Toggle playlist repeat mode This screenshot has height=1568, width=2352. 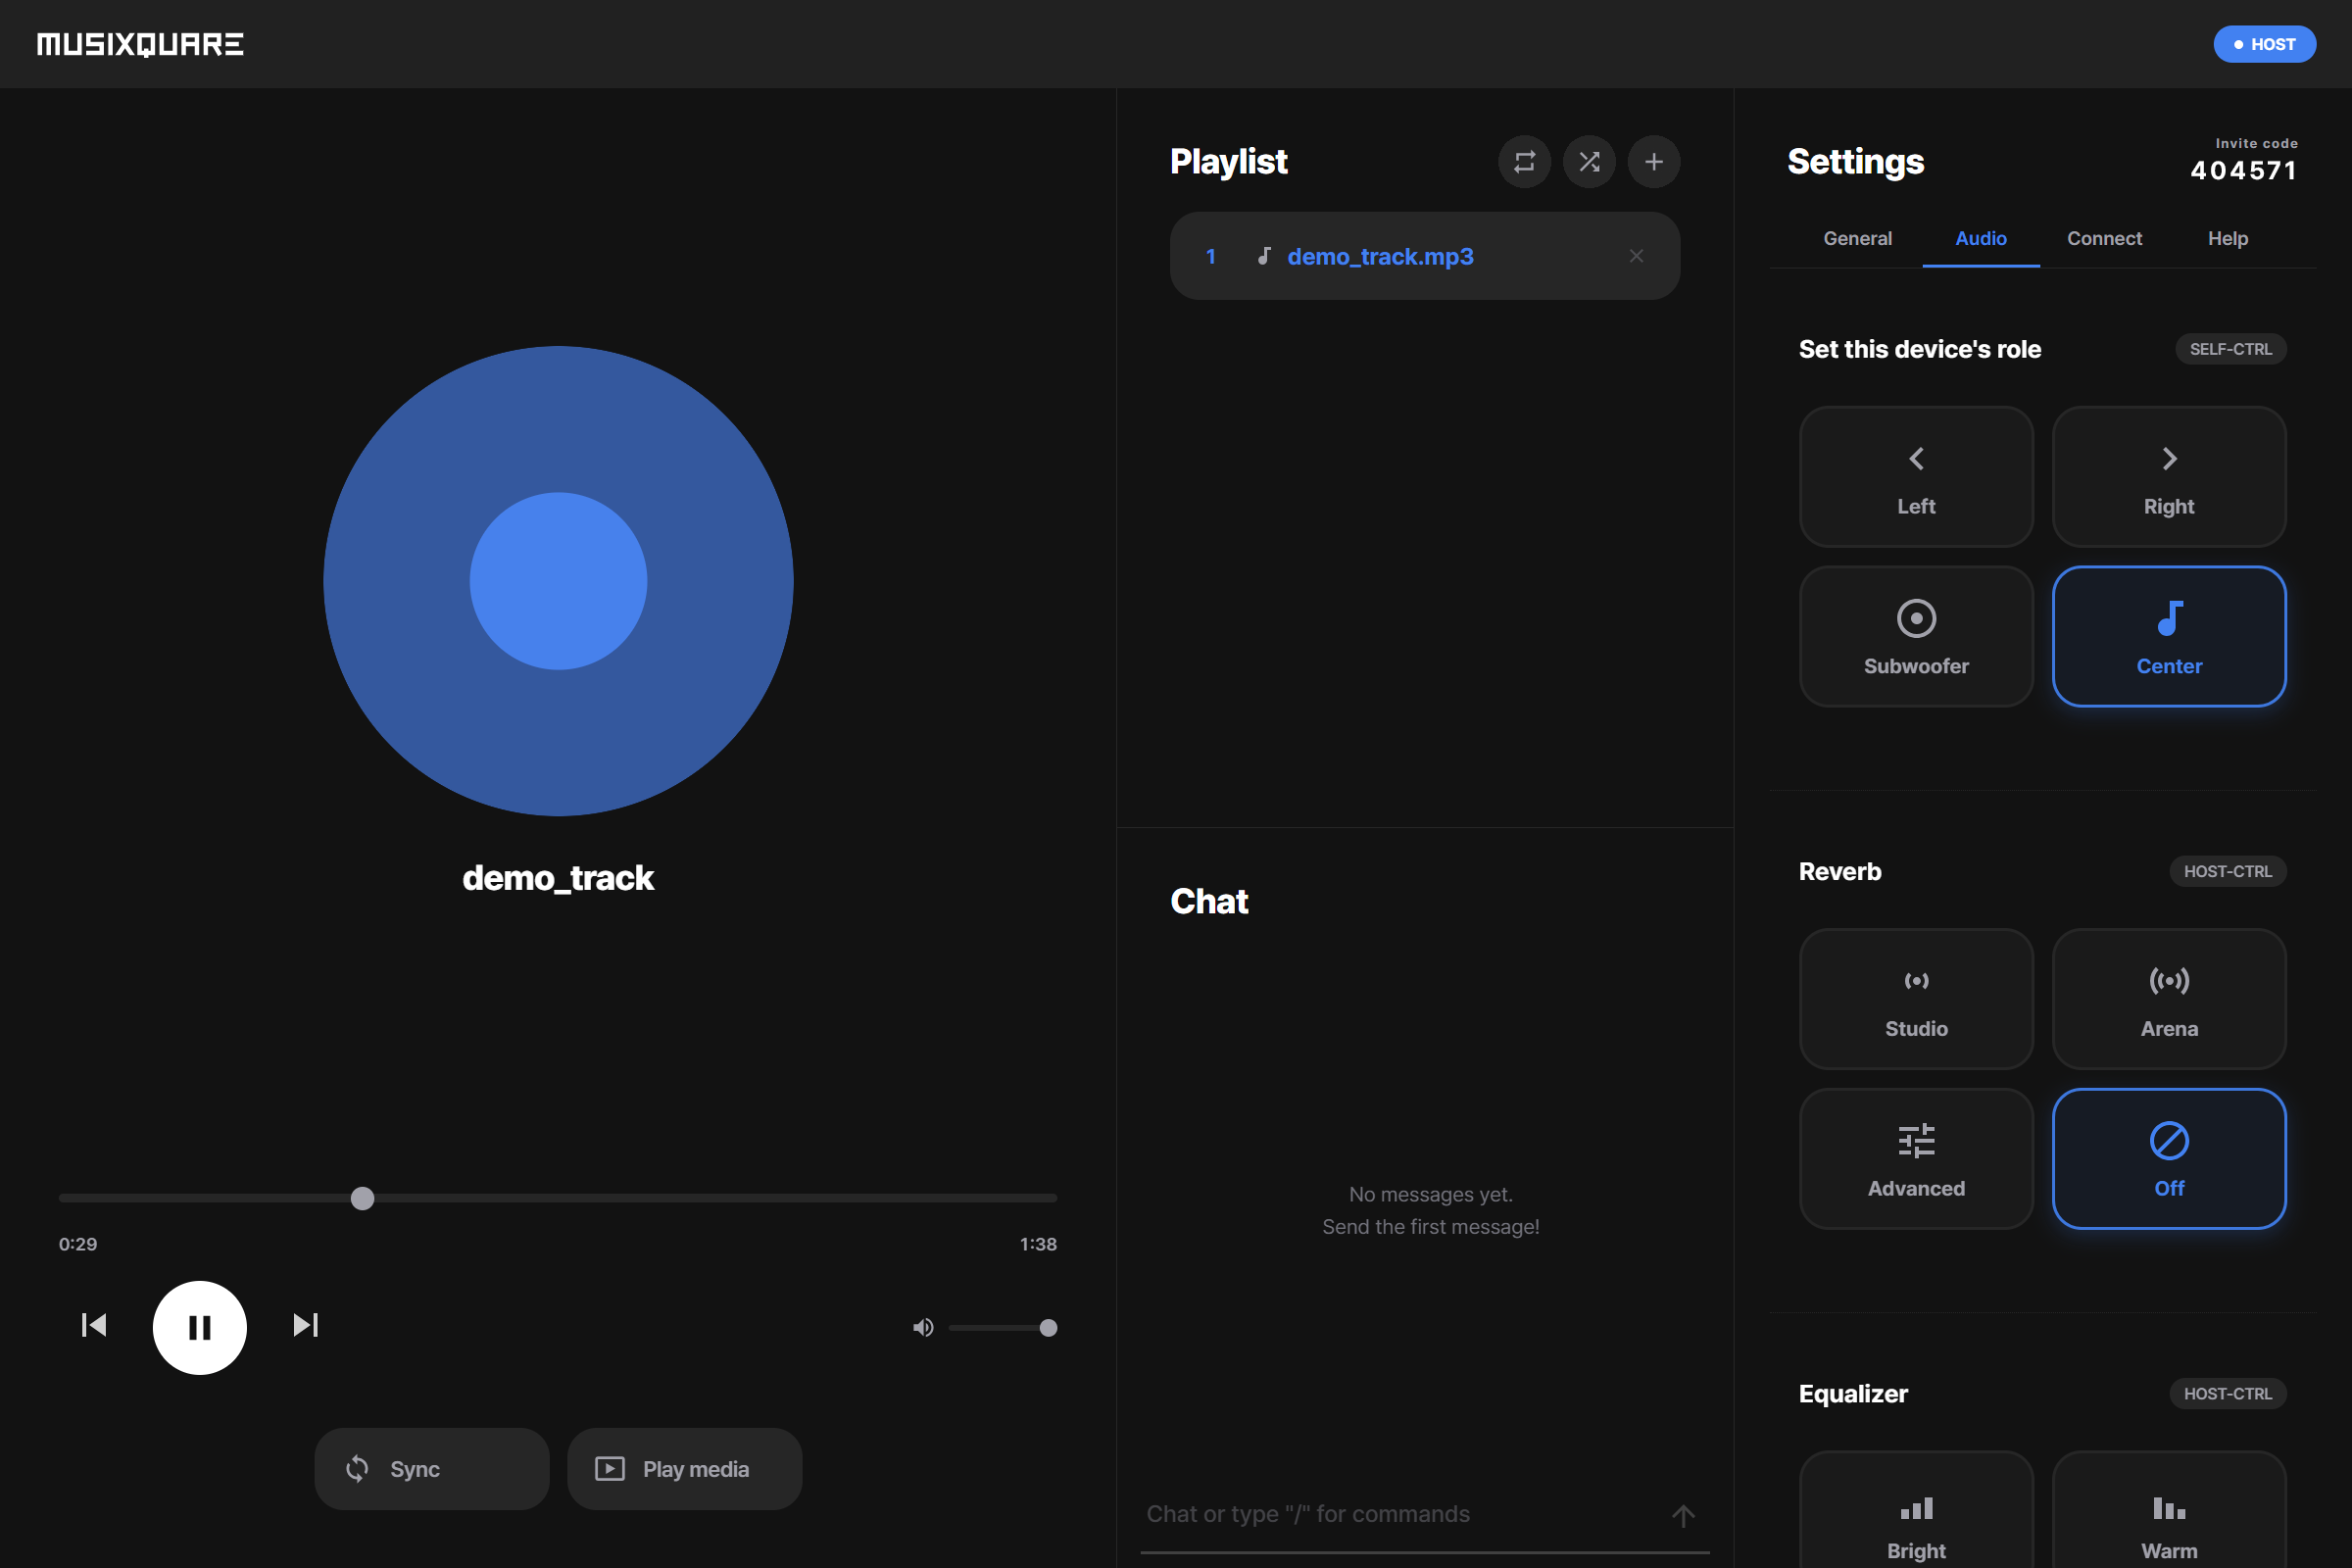pos(1524,161)
